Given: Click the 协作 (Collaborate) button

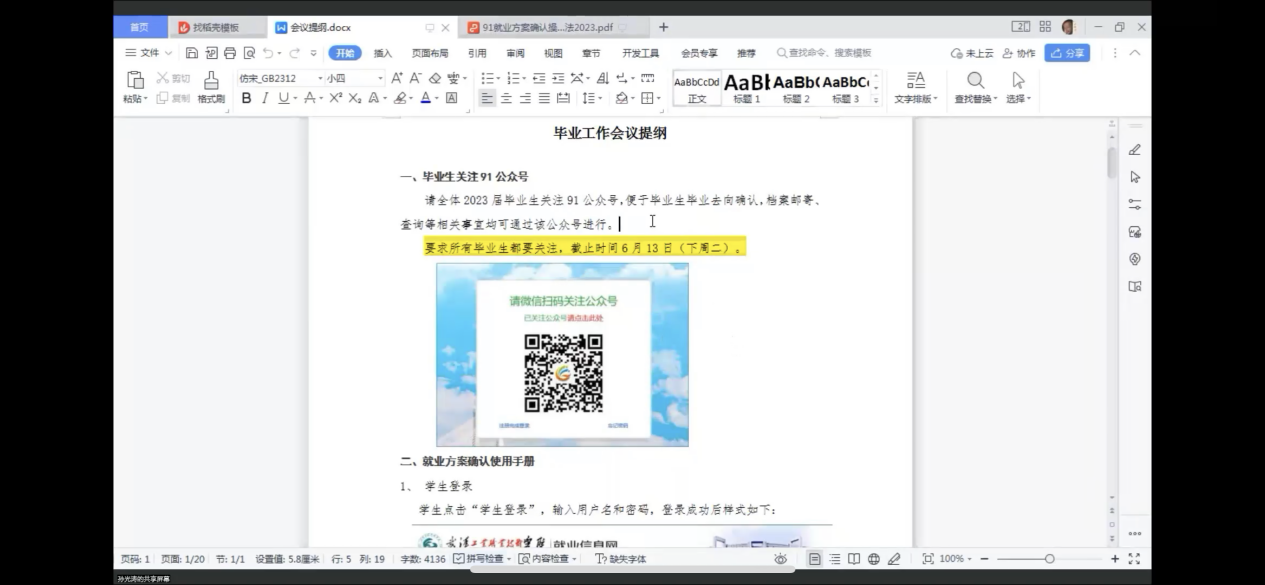Looking at the screenshot, I should point(1019,53).
